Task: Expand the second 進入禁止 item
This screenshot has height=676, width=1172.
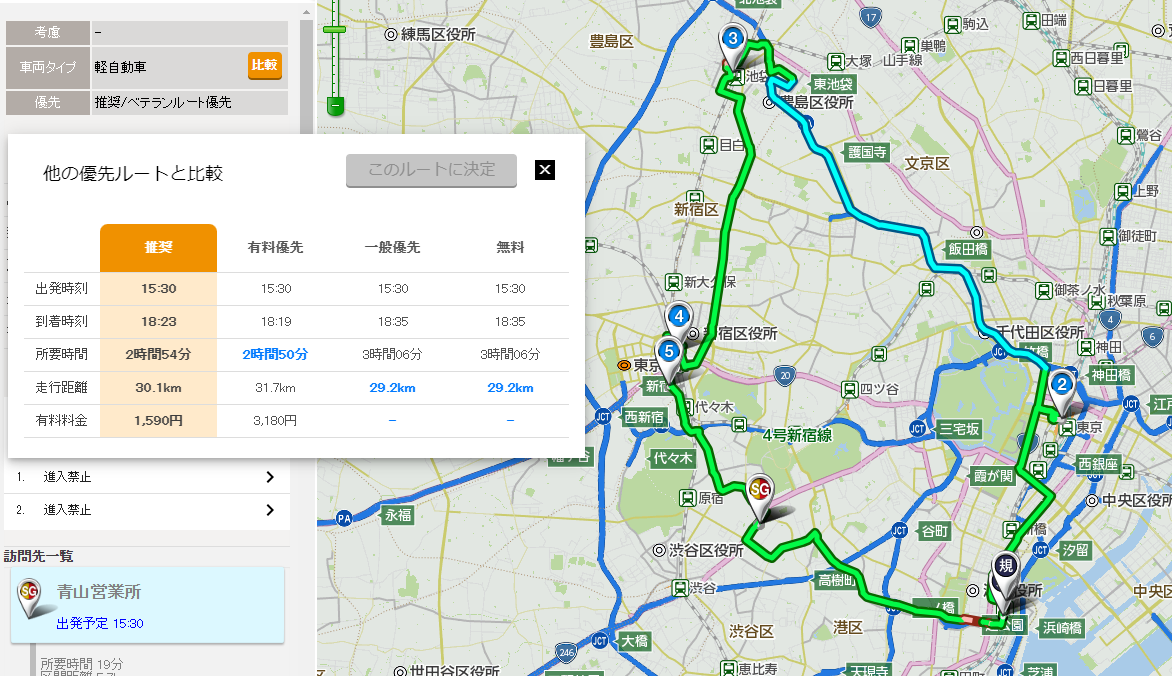Action: pos(146,510)
